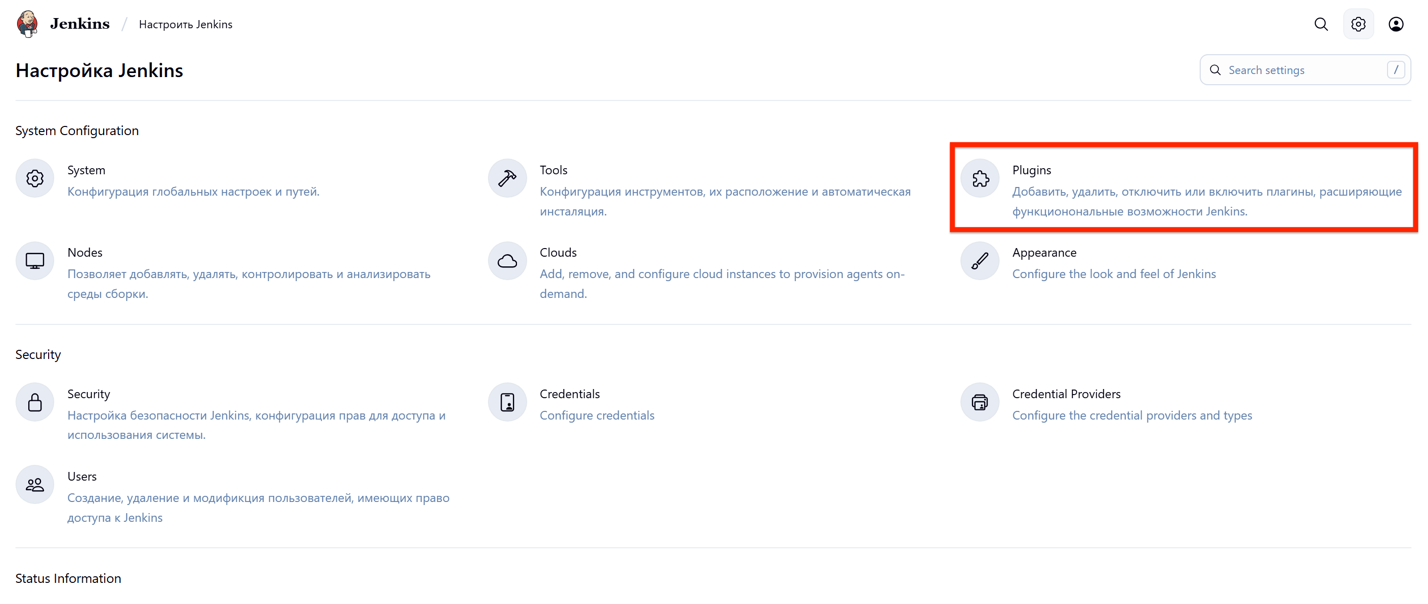Click the 'Настроить Jenkins' breadcrumb
Image resolution: width=1428 pixels, height=604 pixels.
[x=185, y=24]
